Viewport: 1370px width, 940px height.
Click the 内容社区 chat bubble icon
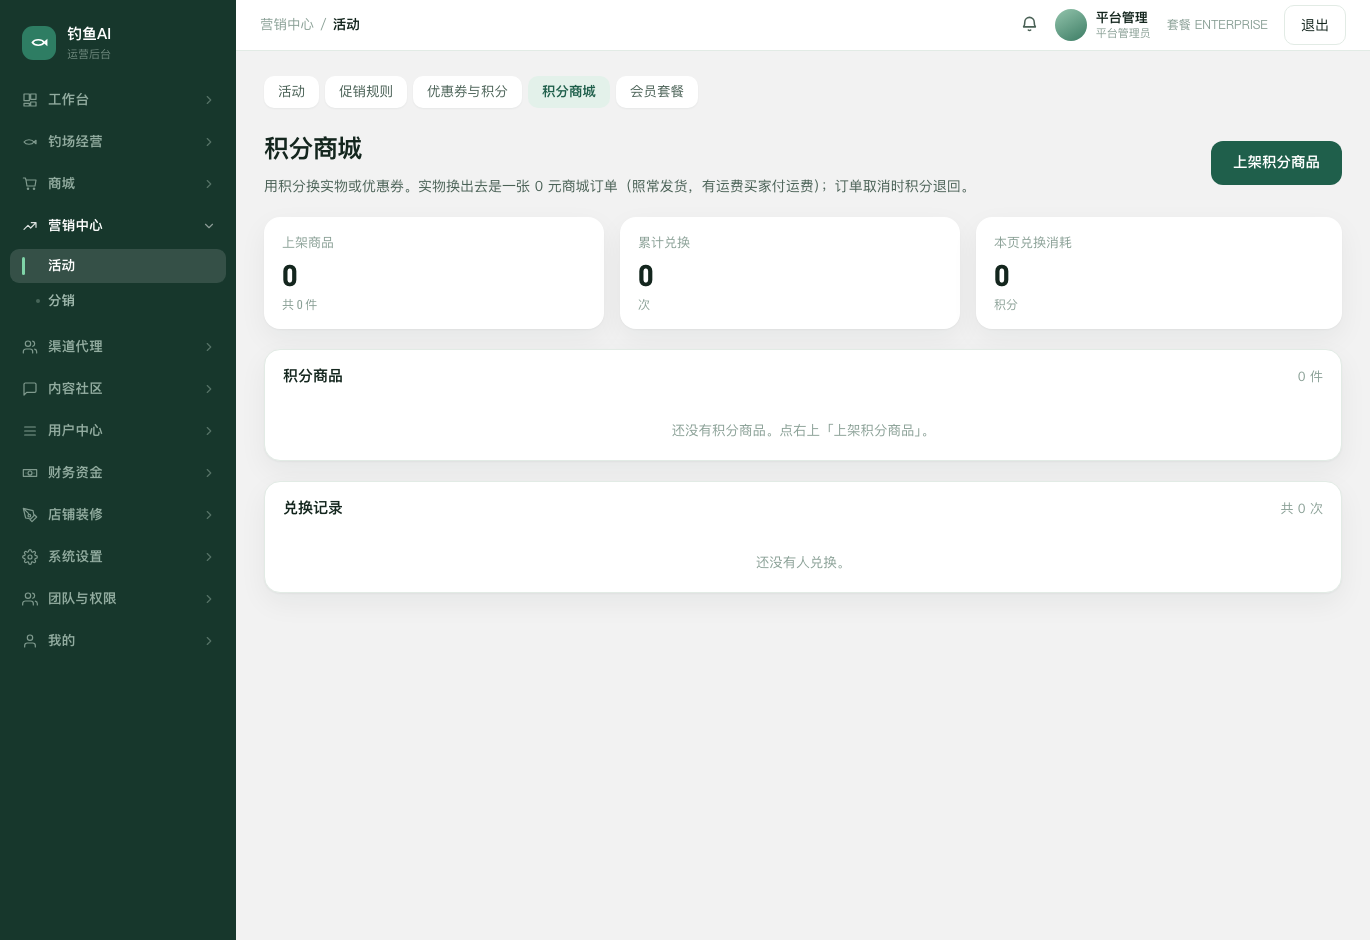pyautogui.click(x=30, y=389)
